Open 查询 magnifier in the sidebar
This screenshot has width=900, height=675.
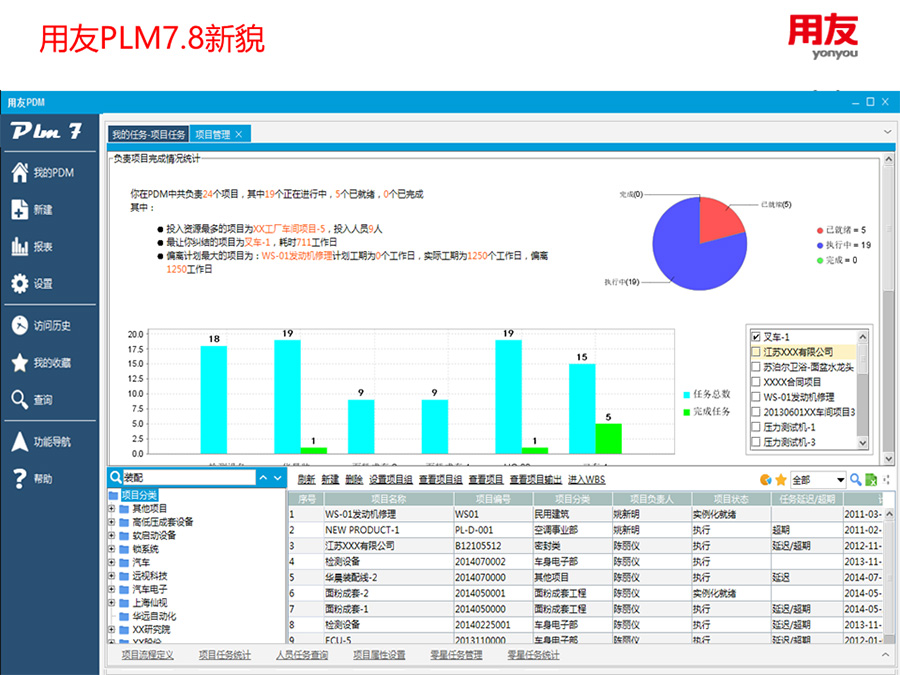[20, 399]
